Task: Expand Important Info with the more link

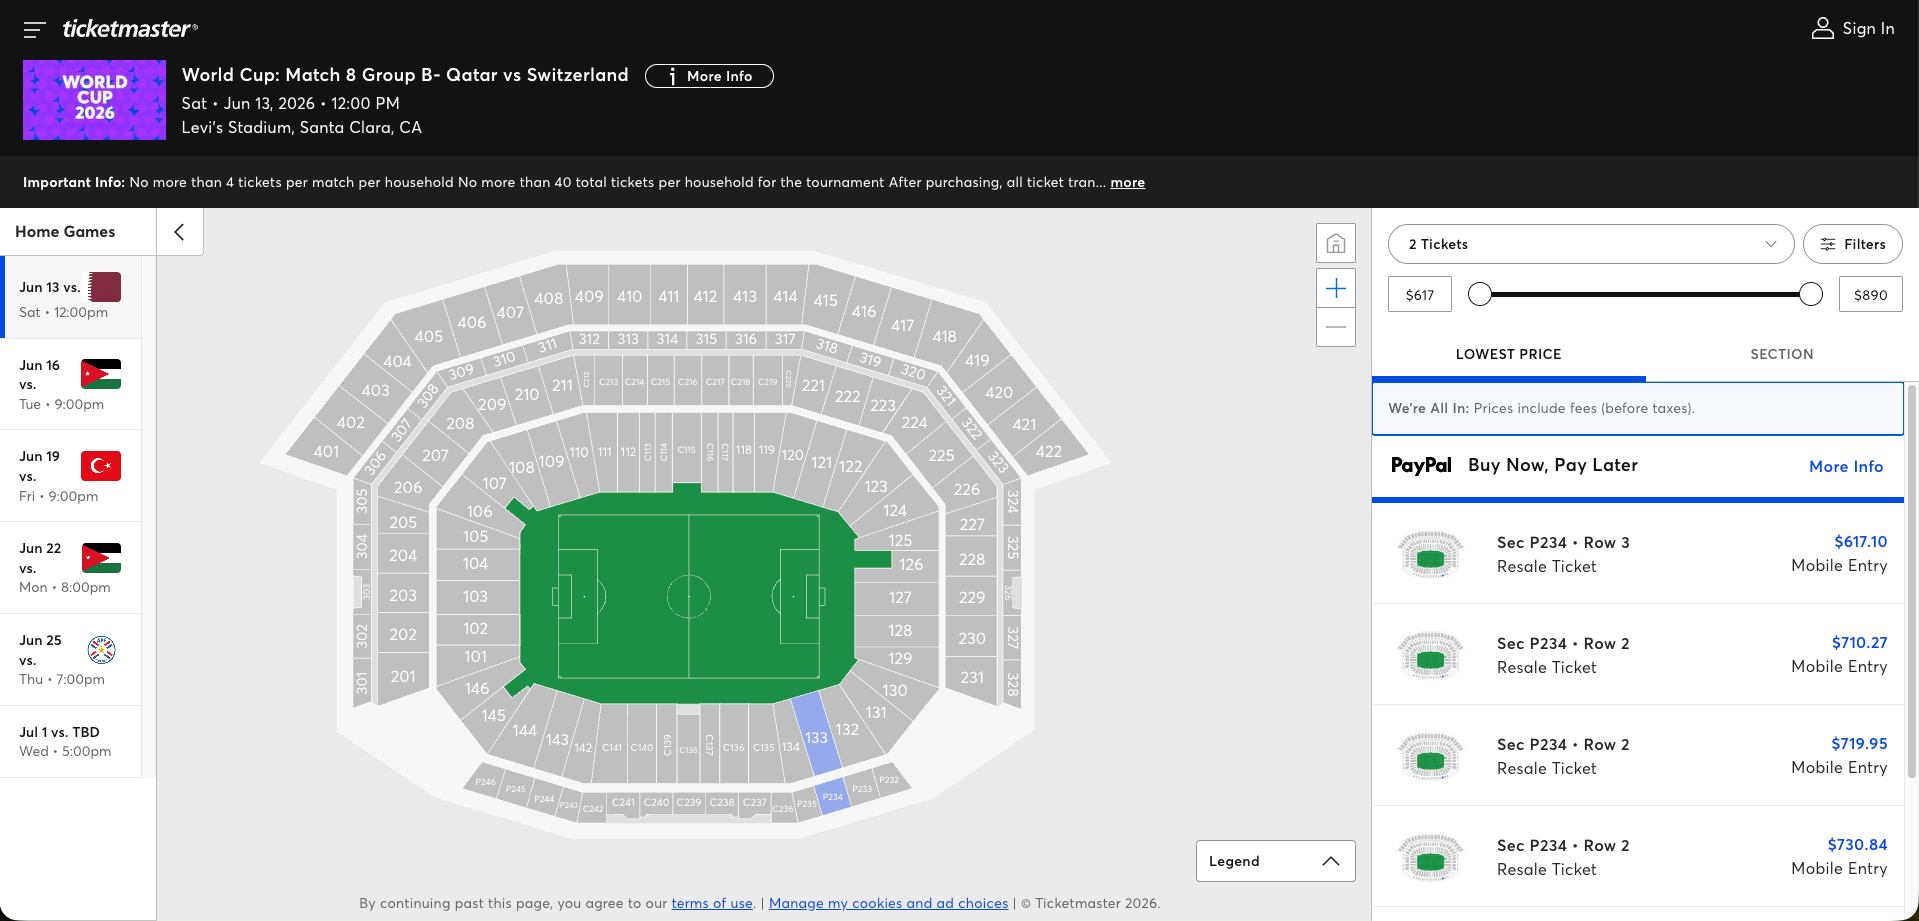Action: tap(1127, 182)
